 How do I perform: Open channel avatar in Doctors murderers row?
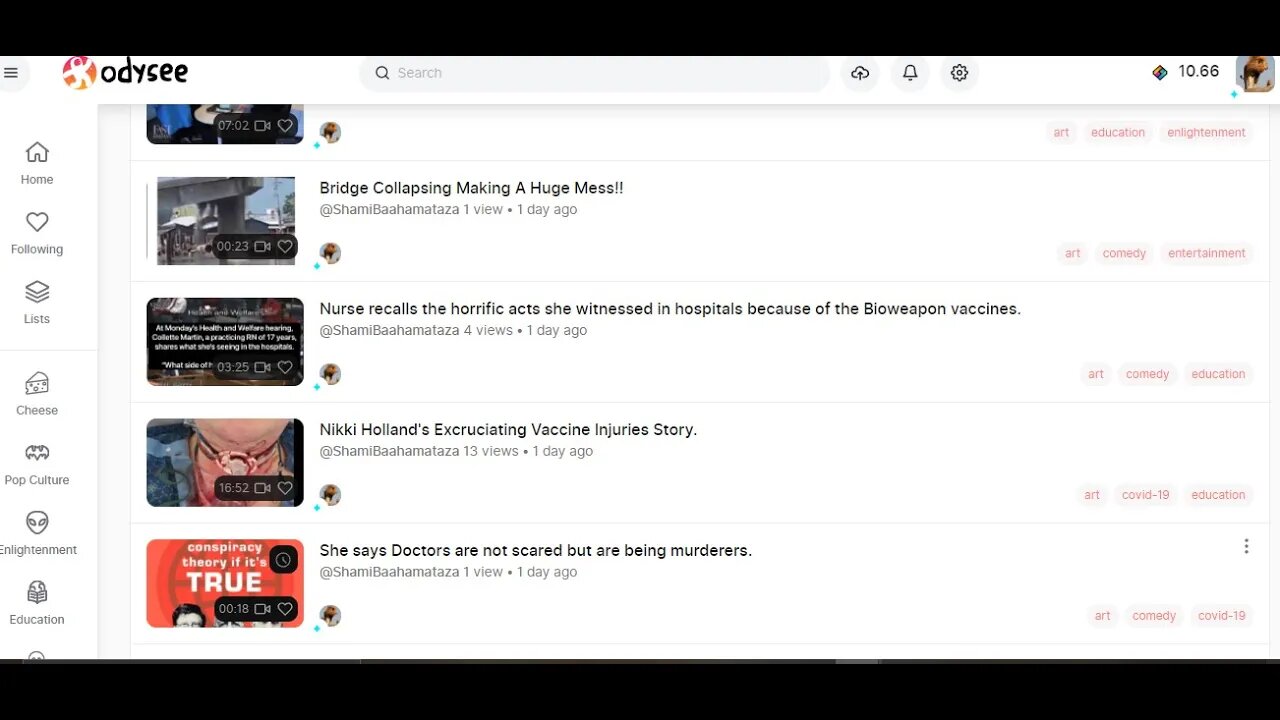330,616
